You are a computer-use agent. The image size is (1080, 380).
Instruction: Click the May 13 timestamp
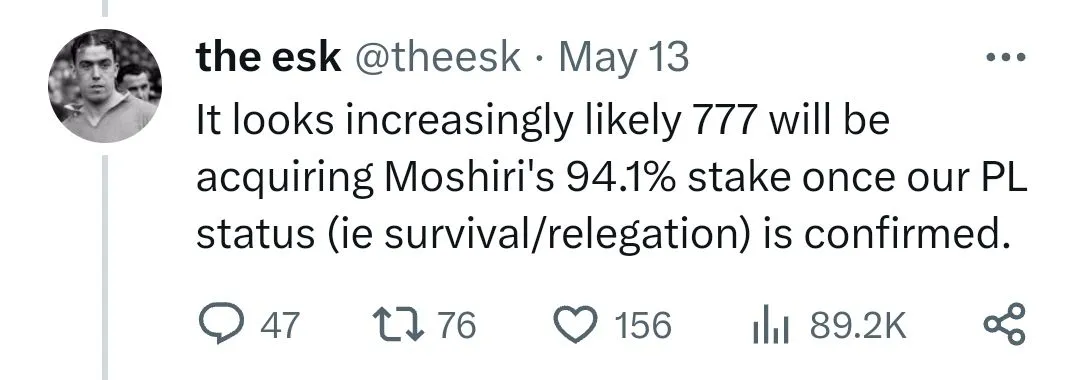[624, 58]
